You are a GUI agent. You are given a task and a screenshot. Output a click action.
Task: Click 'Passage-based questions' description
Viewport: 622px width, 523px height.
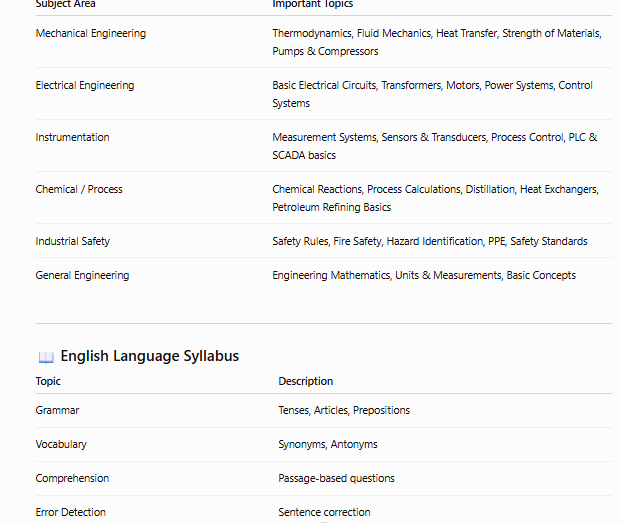(336, 479)
